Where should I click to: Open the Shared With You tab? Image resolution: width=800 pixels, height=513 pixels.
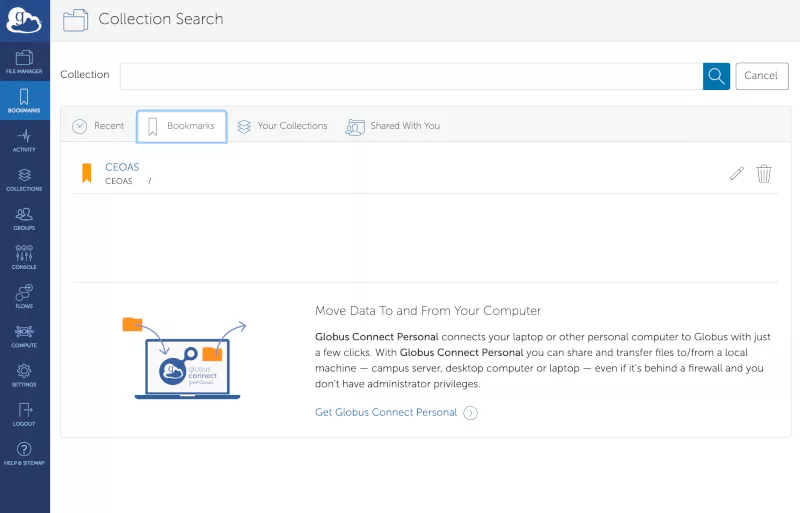(392, 126)
